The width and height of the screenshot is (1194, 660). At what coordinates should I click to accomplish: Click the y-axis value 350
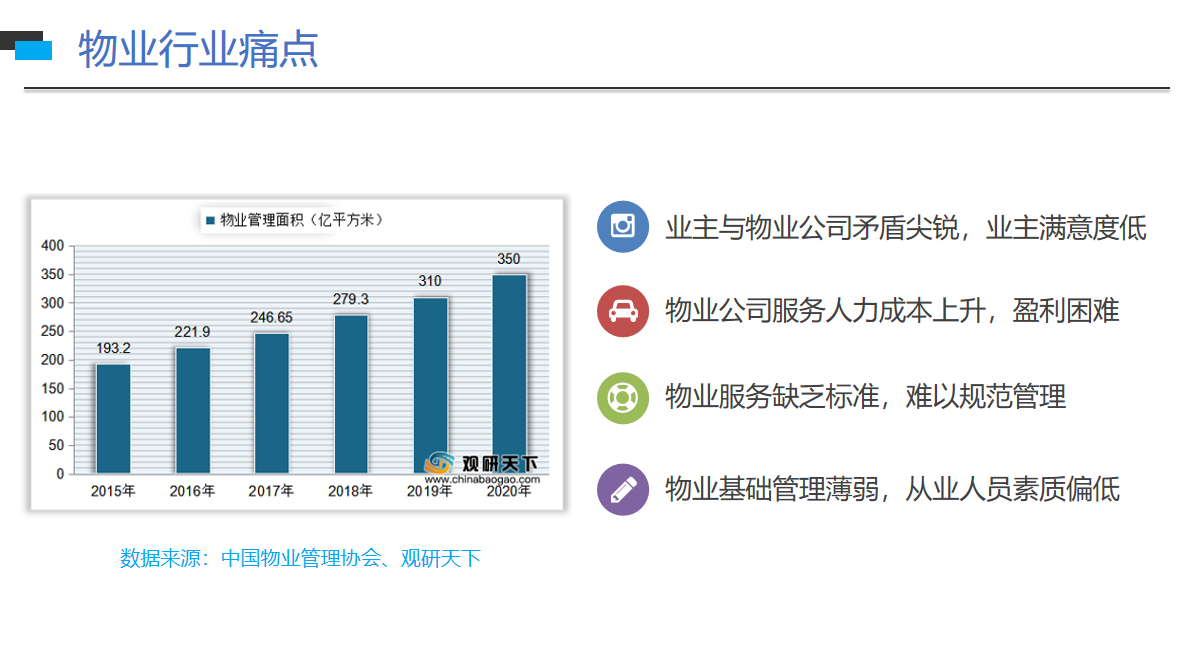(53, 274)
